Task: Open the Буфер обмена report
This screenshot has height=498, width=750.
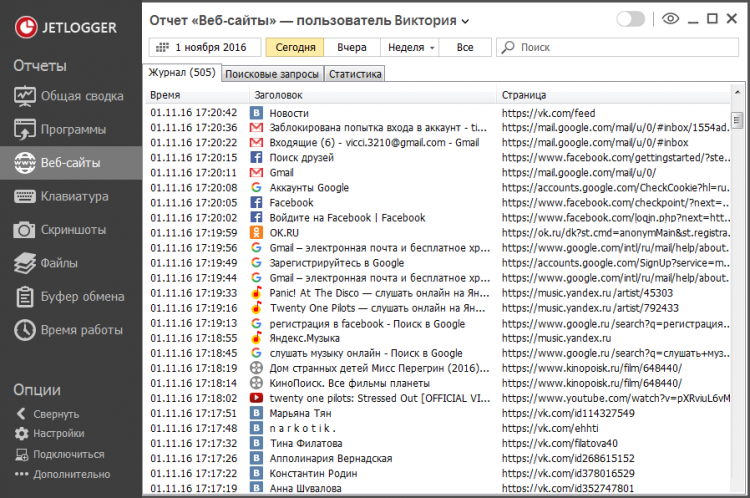Action: click(x=71, y=297)
